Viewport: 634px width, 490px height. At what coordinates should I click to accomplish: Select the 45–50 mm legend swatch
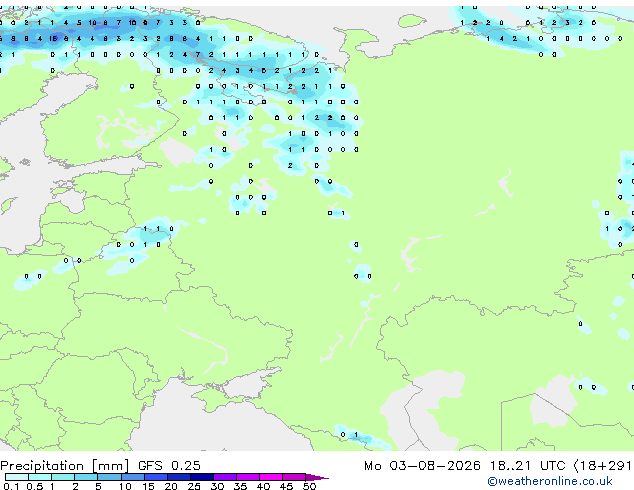tap(294, 477)
